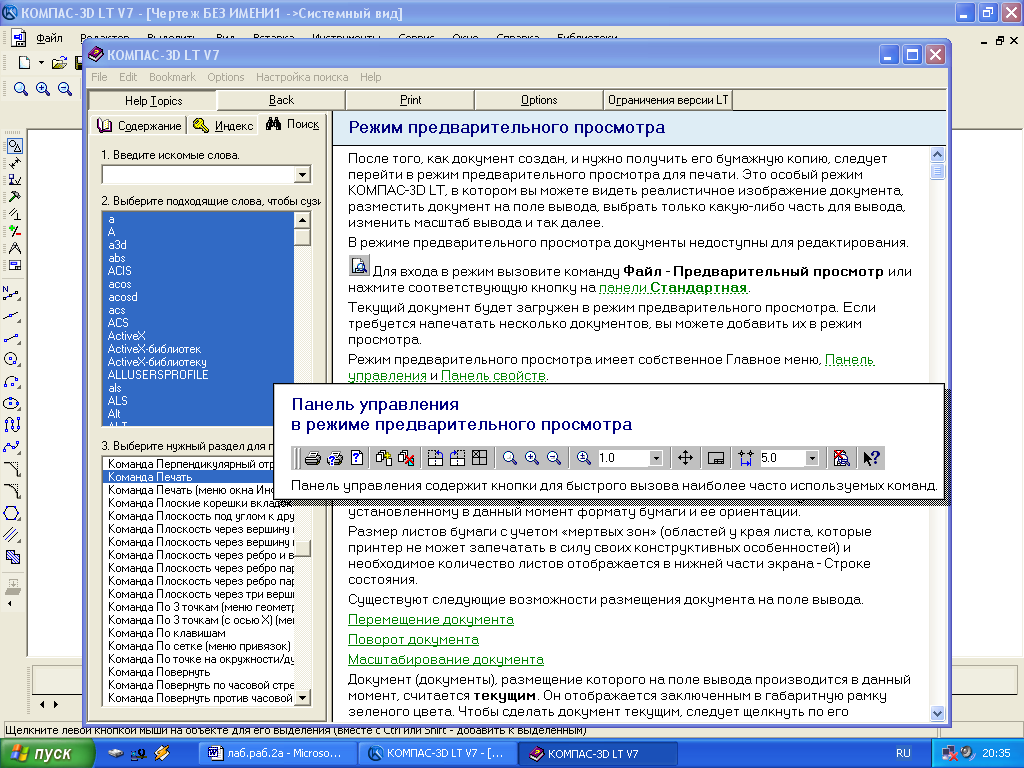1024x768 pixels.
Task: Open the Файл menu in main window
Action: pyautogui.click(x=49, y=38)
